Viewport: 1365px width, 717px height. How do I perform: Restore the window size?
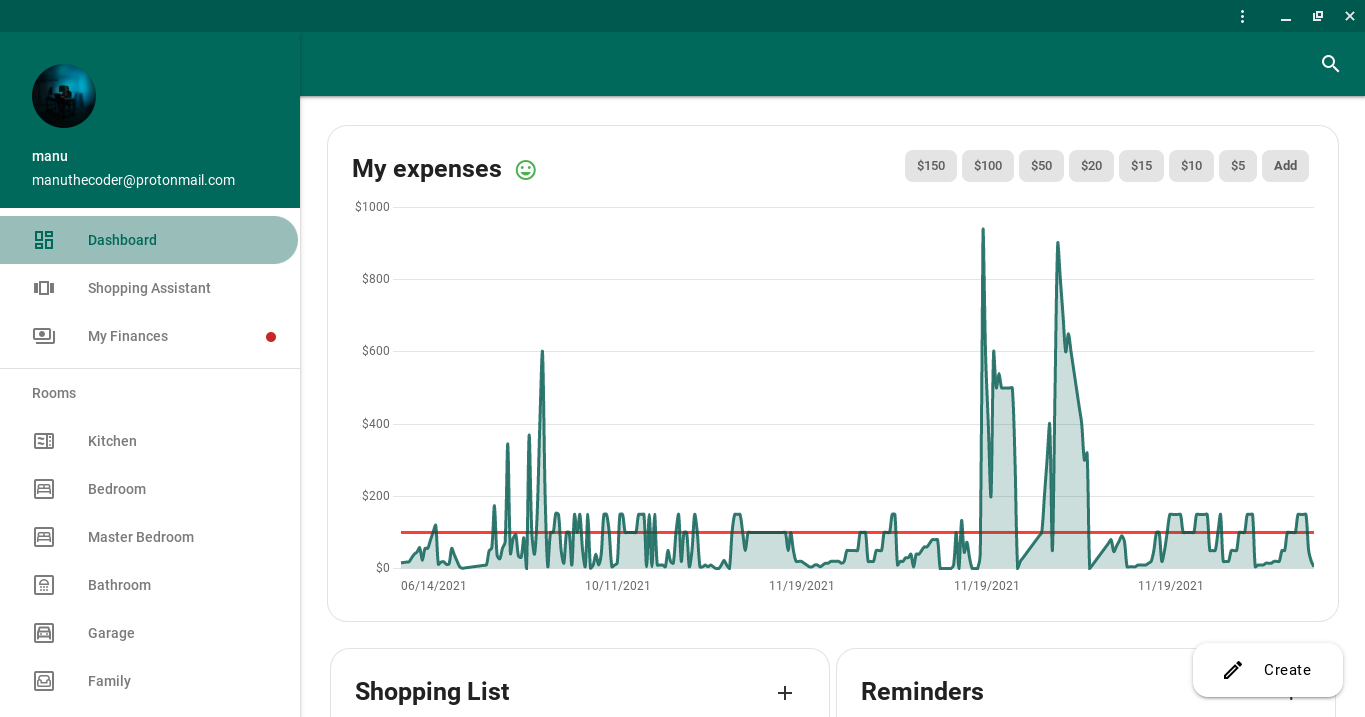pos(1318,16)
